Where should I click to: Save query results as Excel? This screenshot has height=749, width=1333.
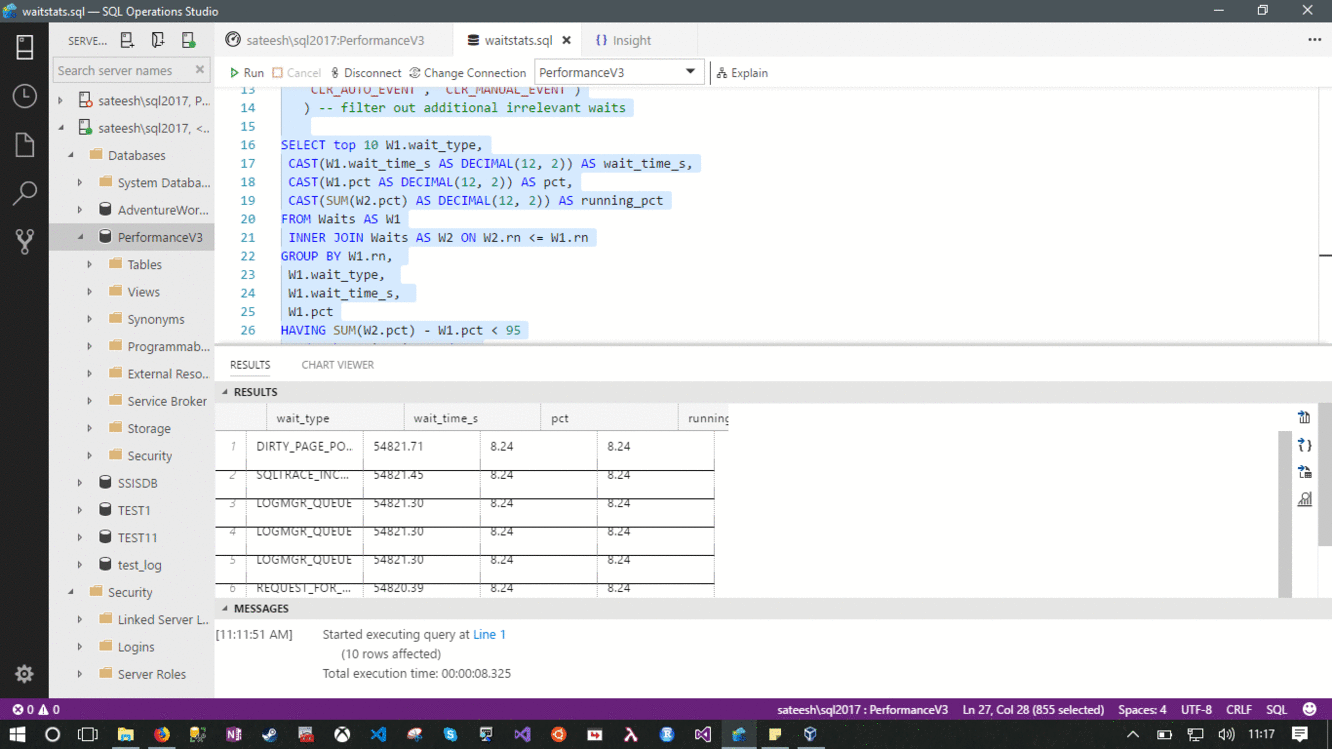pos(1304,471)
